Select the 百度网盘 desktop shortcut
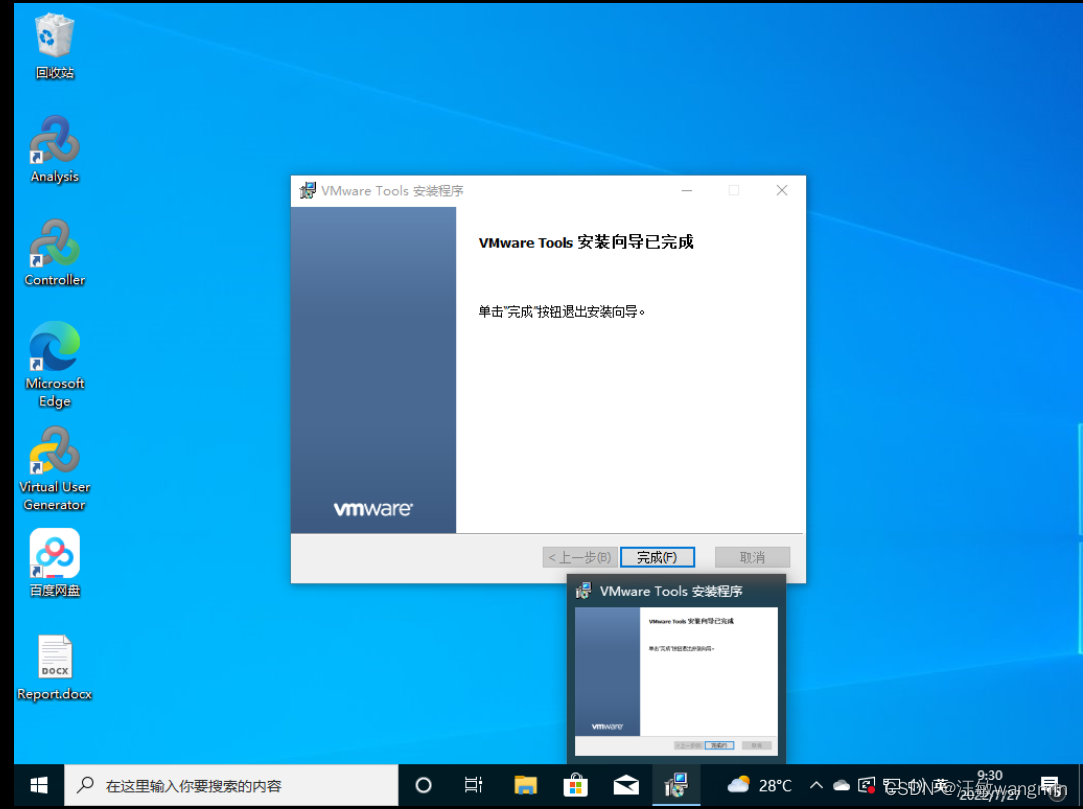This screenshot has height=809, width=1083. (x=55, y=563)
